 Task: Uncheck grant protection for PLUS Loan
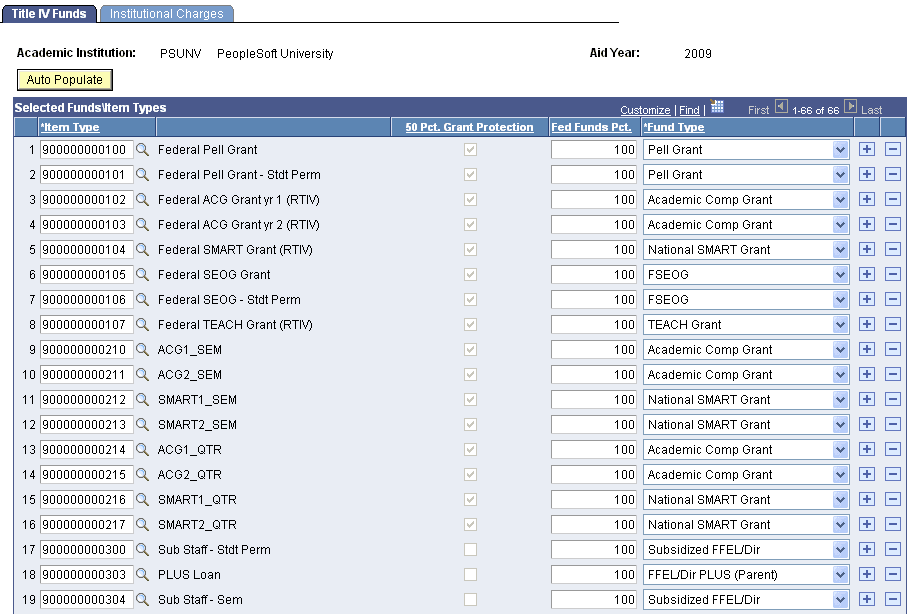tap(469, 574)
